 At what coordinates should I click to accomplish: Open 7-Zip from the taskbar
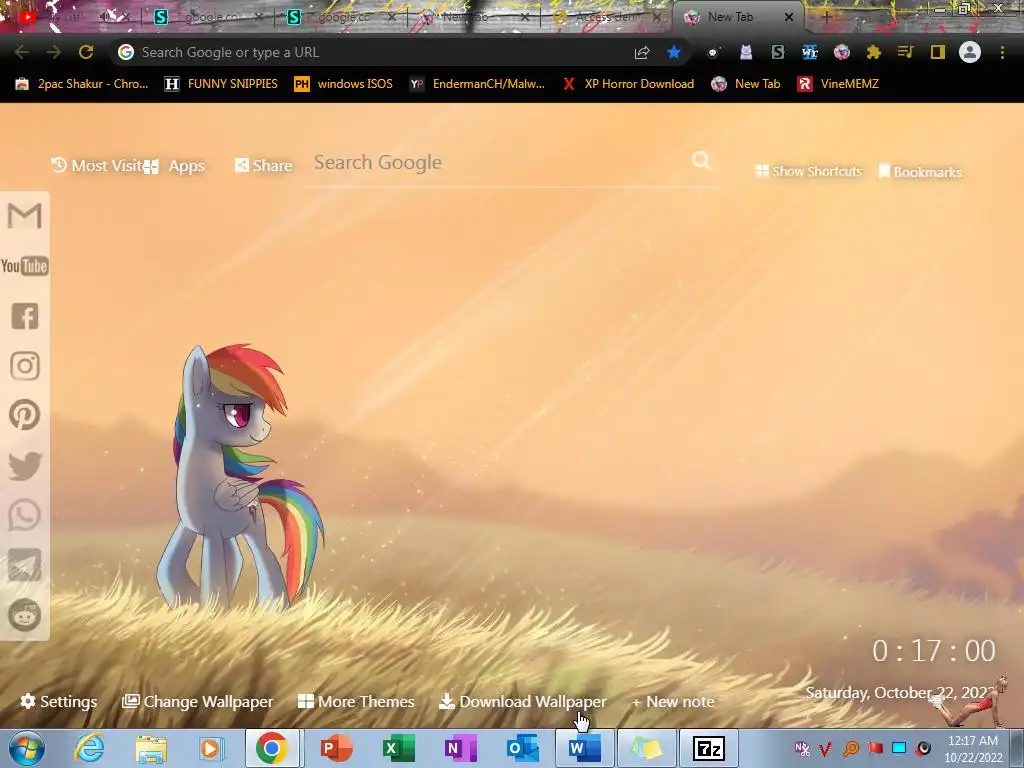709,748
